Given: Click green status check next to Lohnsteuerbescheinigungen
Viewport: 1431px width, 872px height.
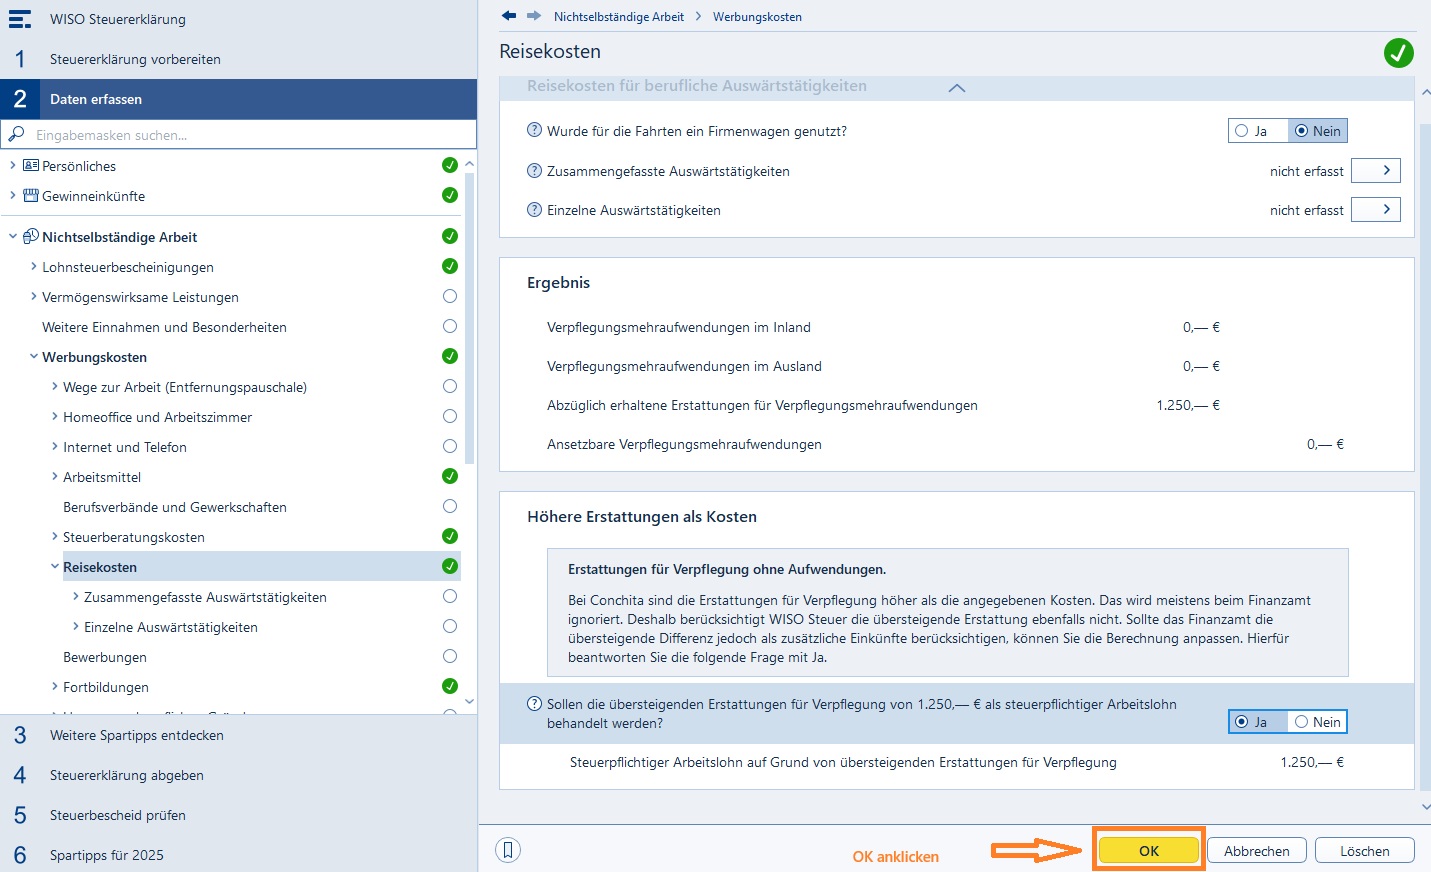Looking at the screenshot, I should point(450,266).
